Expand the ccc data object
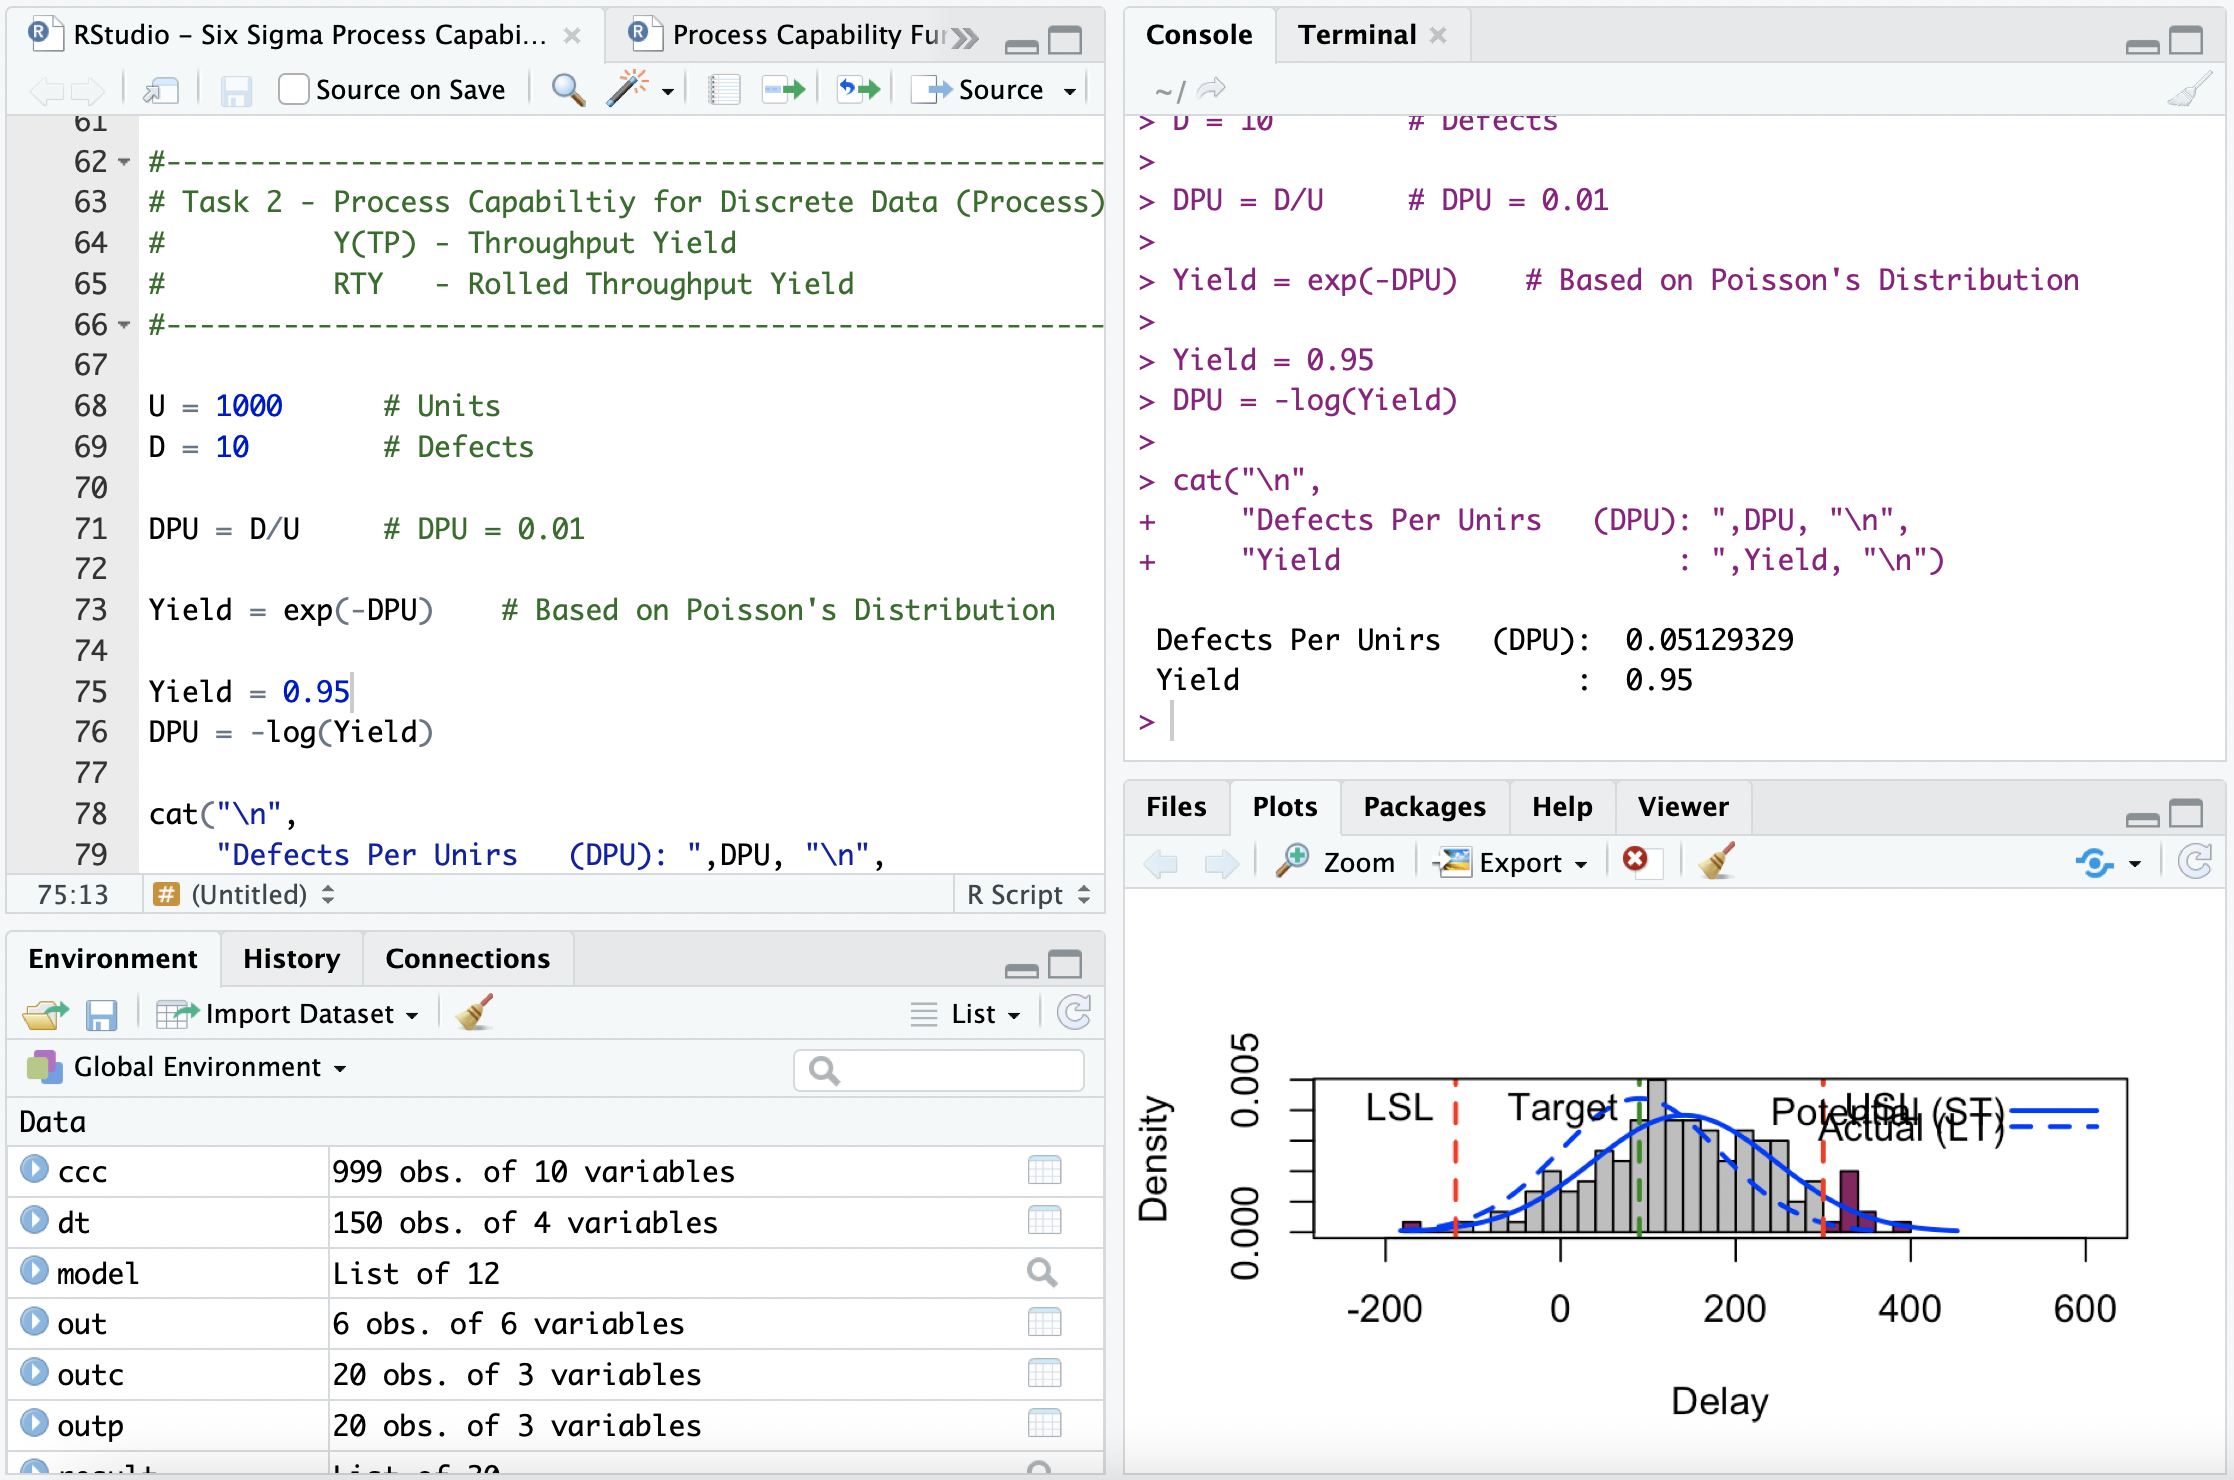This screenshot has width=2234, height=1480. (x=35, y=1170)
